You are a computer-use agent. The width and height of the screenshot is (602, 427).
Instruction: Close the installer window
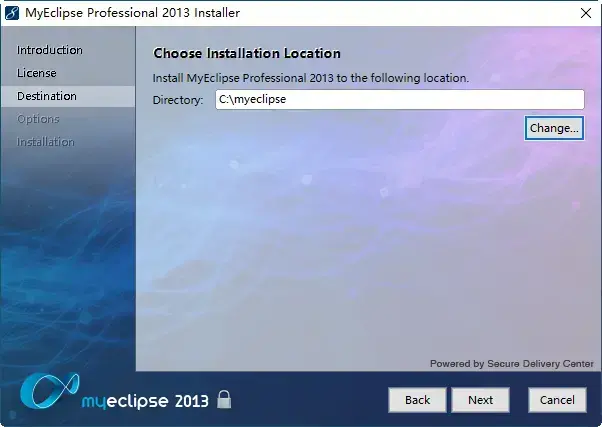tap(586, 13)
